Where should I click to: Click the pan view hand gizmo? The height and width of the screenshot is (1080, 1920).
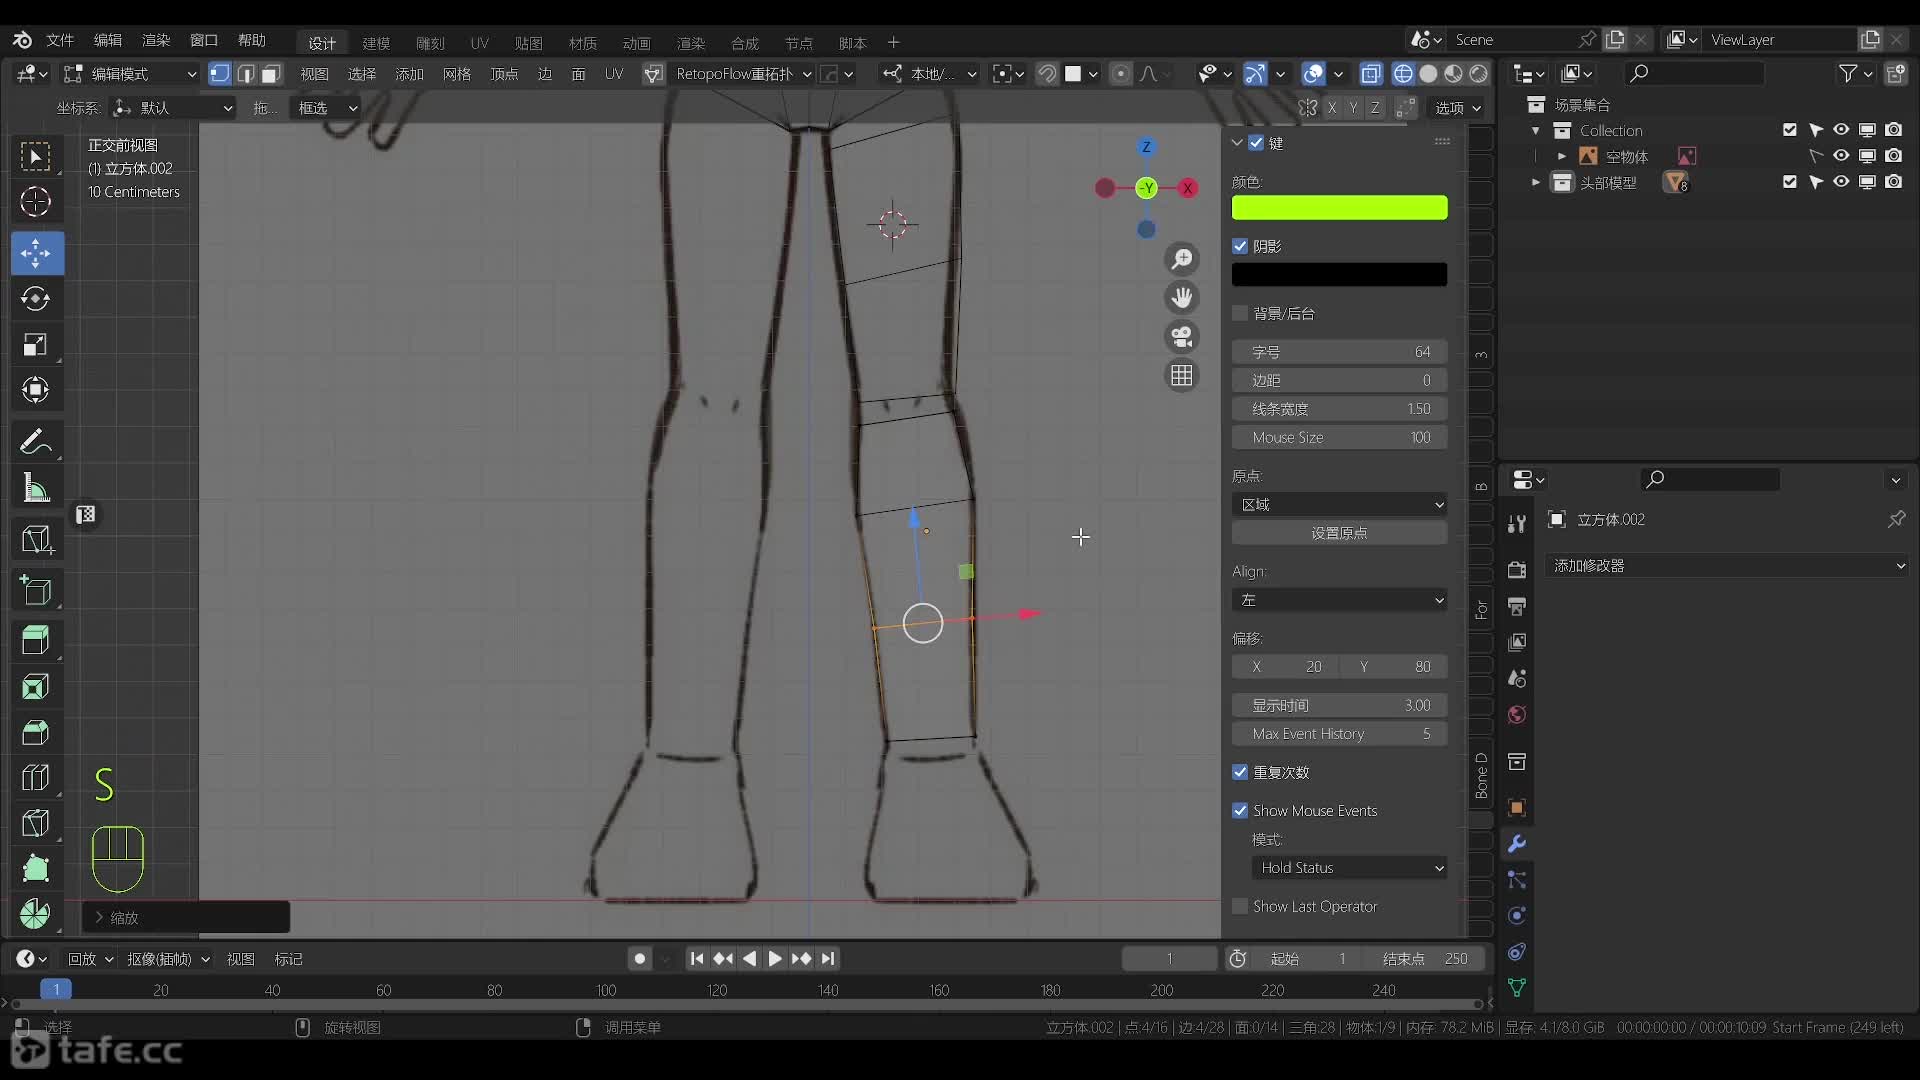pyautogui.click(x=1182, y=298)
